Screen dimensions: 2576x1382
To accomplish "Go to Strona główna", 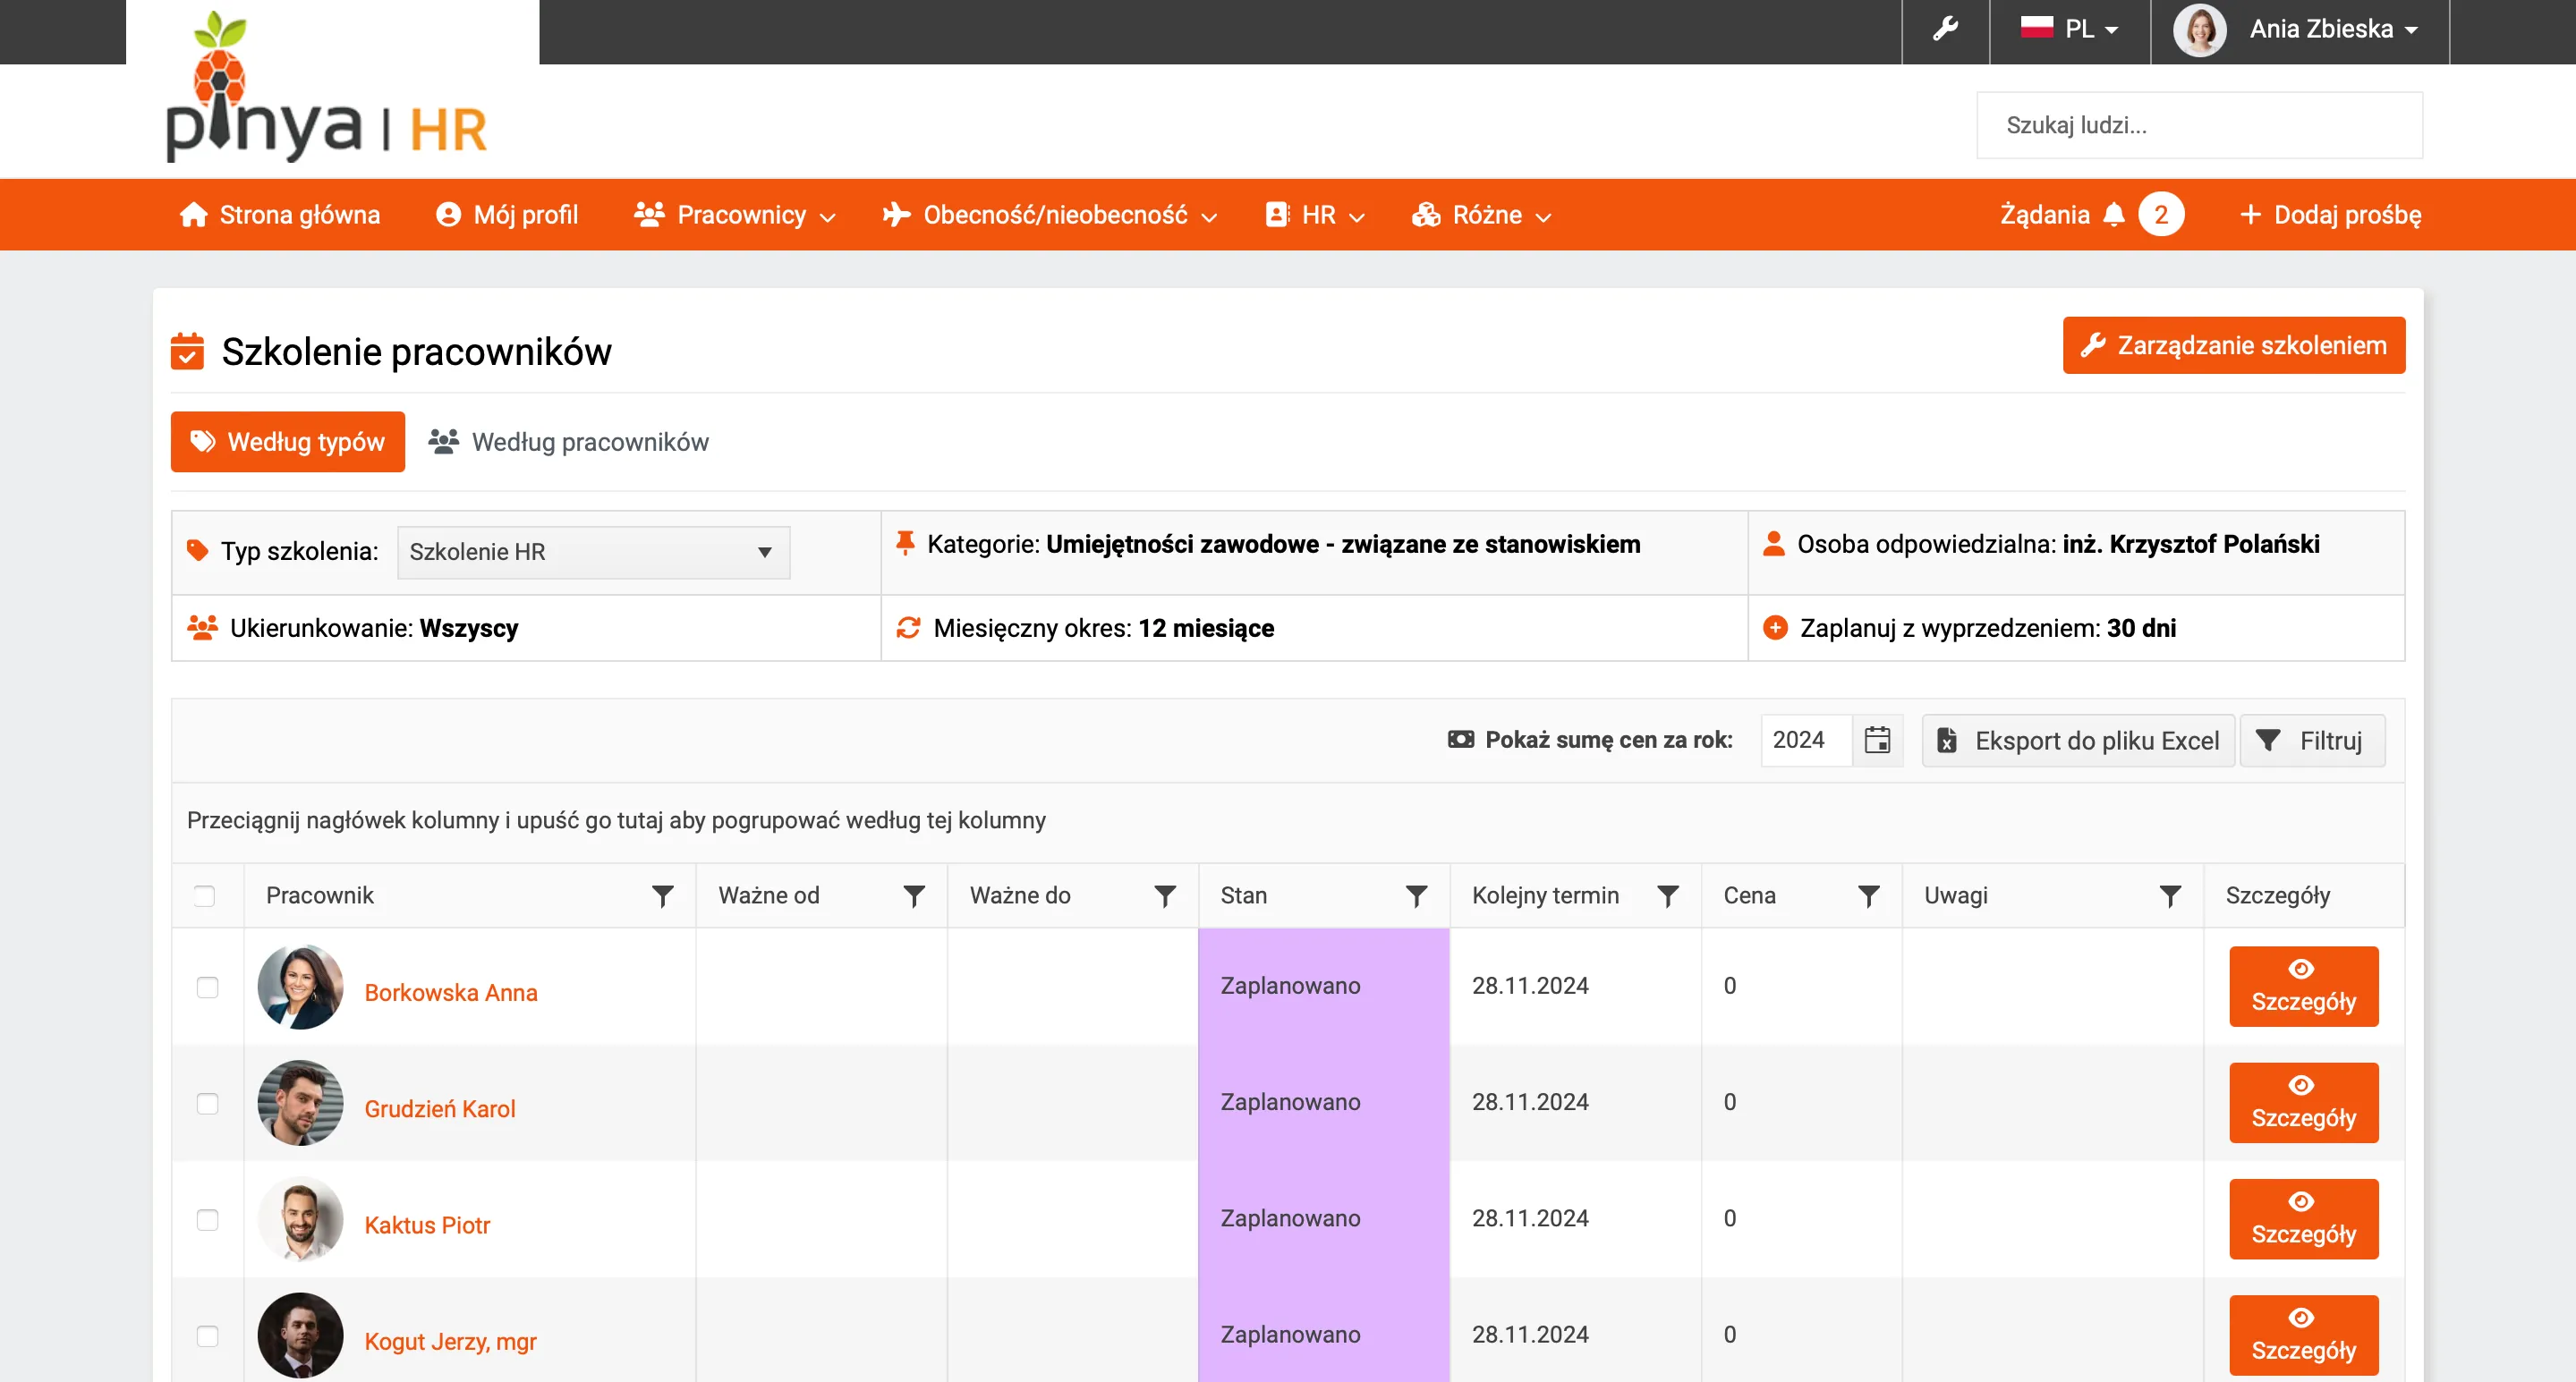I will click(279, 215).
